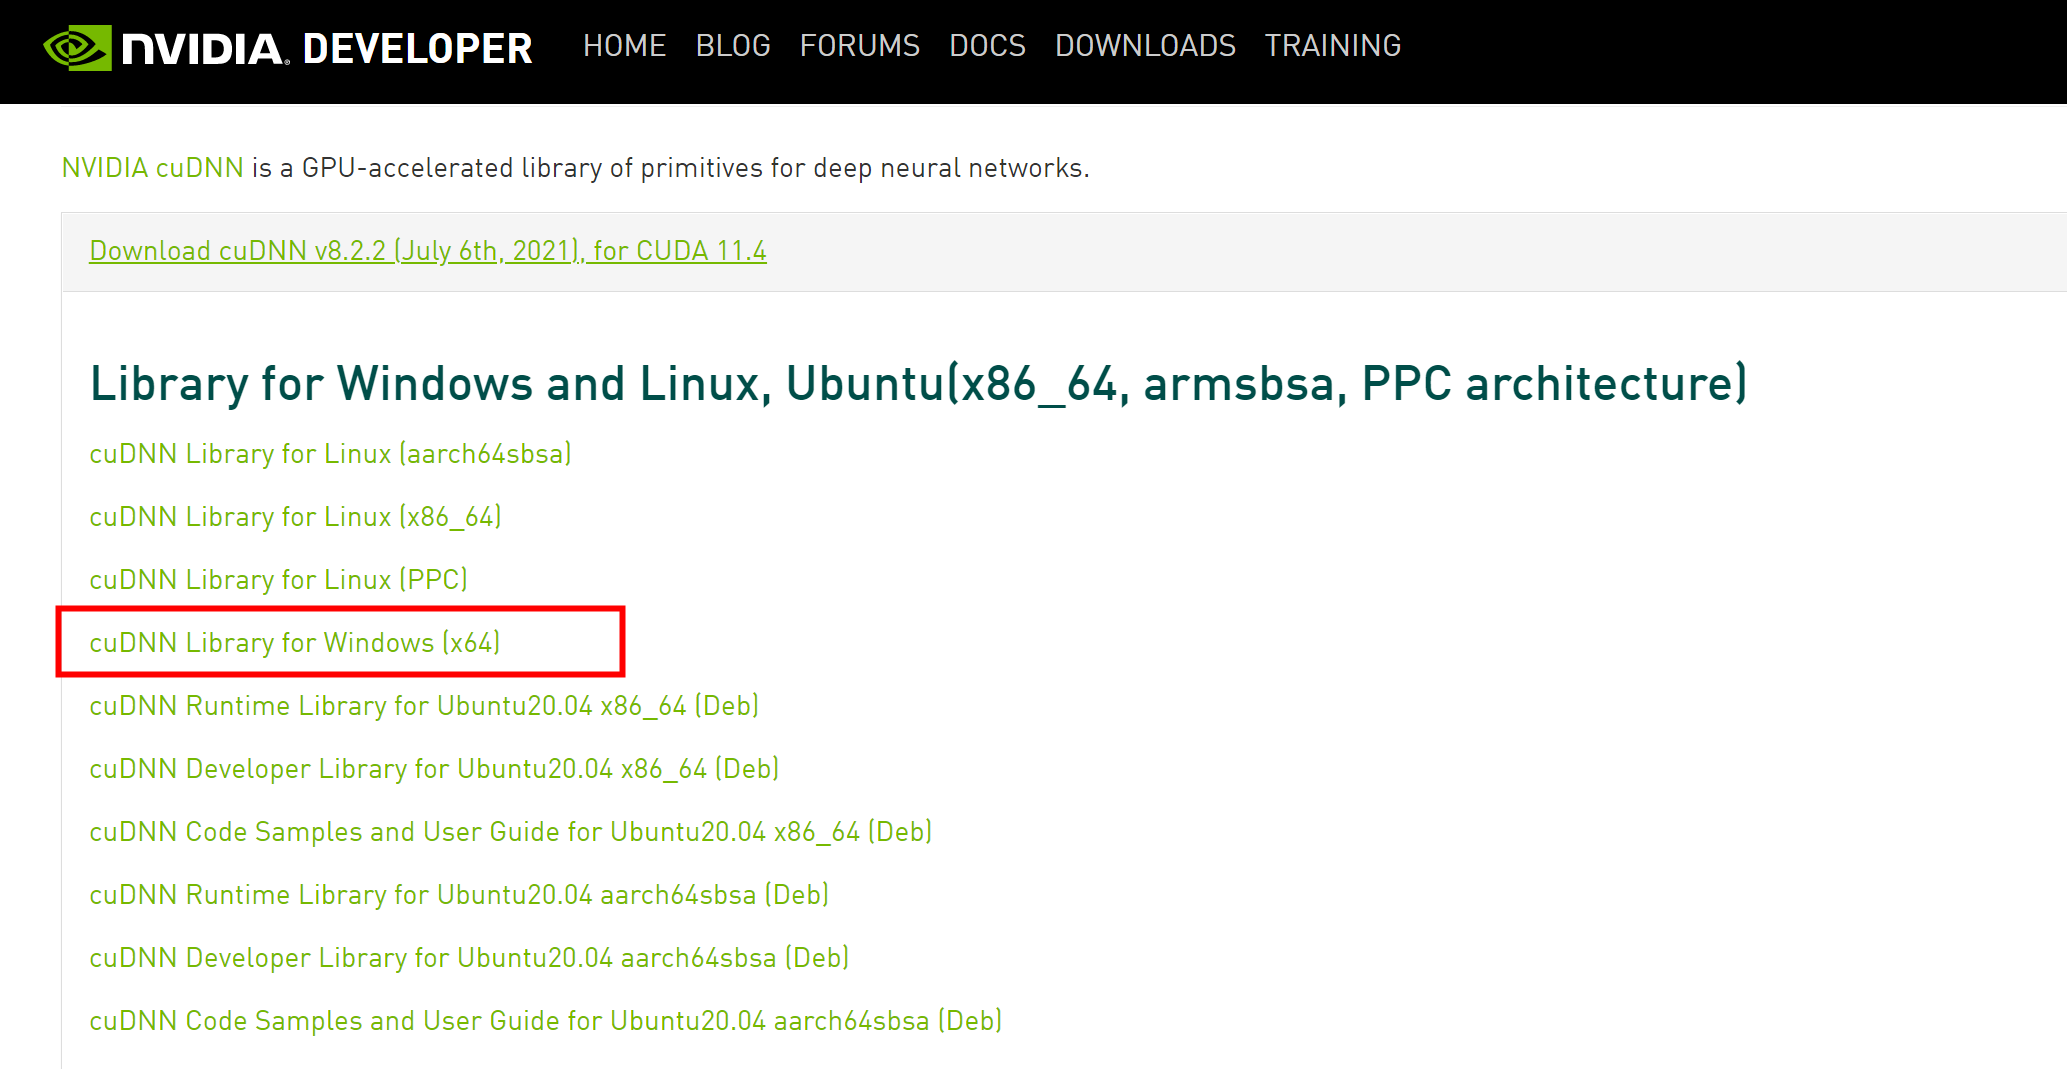Viewport: 2067px width, 1069px height.
Task: Open the NVIDIA DEVELOPER wordmark link
Action: point(327,48)
